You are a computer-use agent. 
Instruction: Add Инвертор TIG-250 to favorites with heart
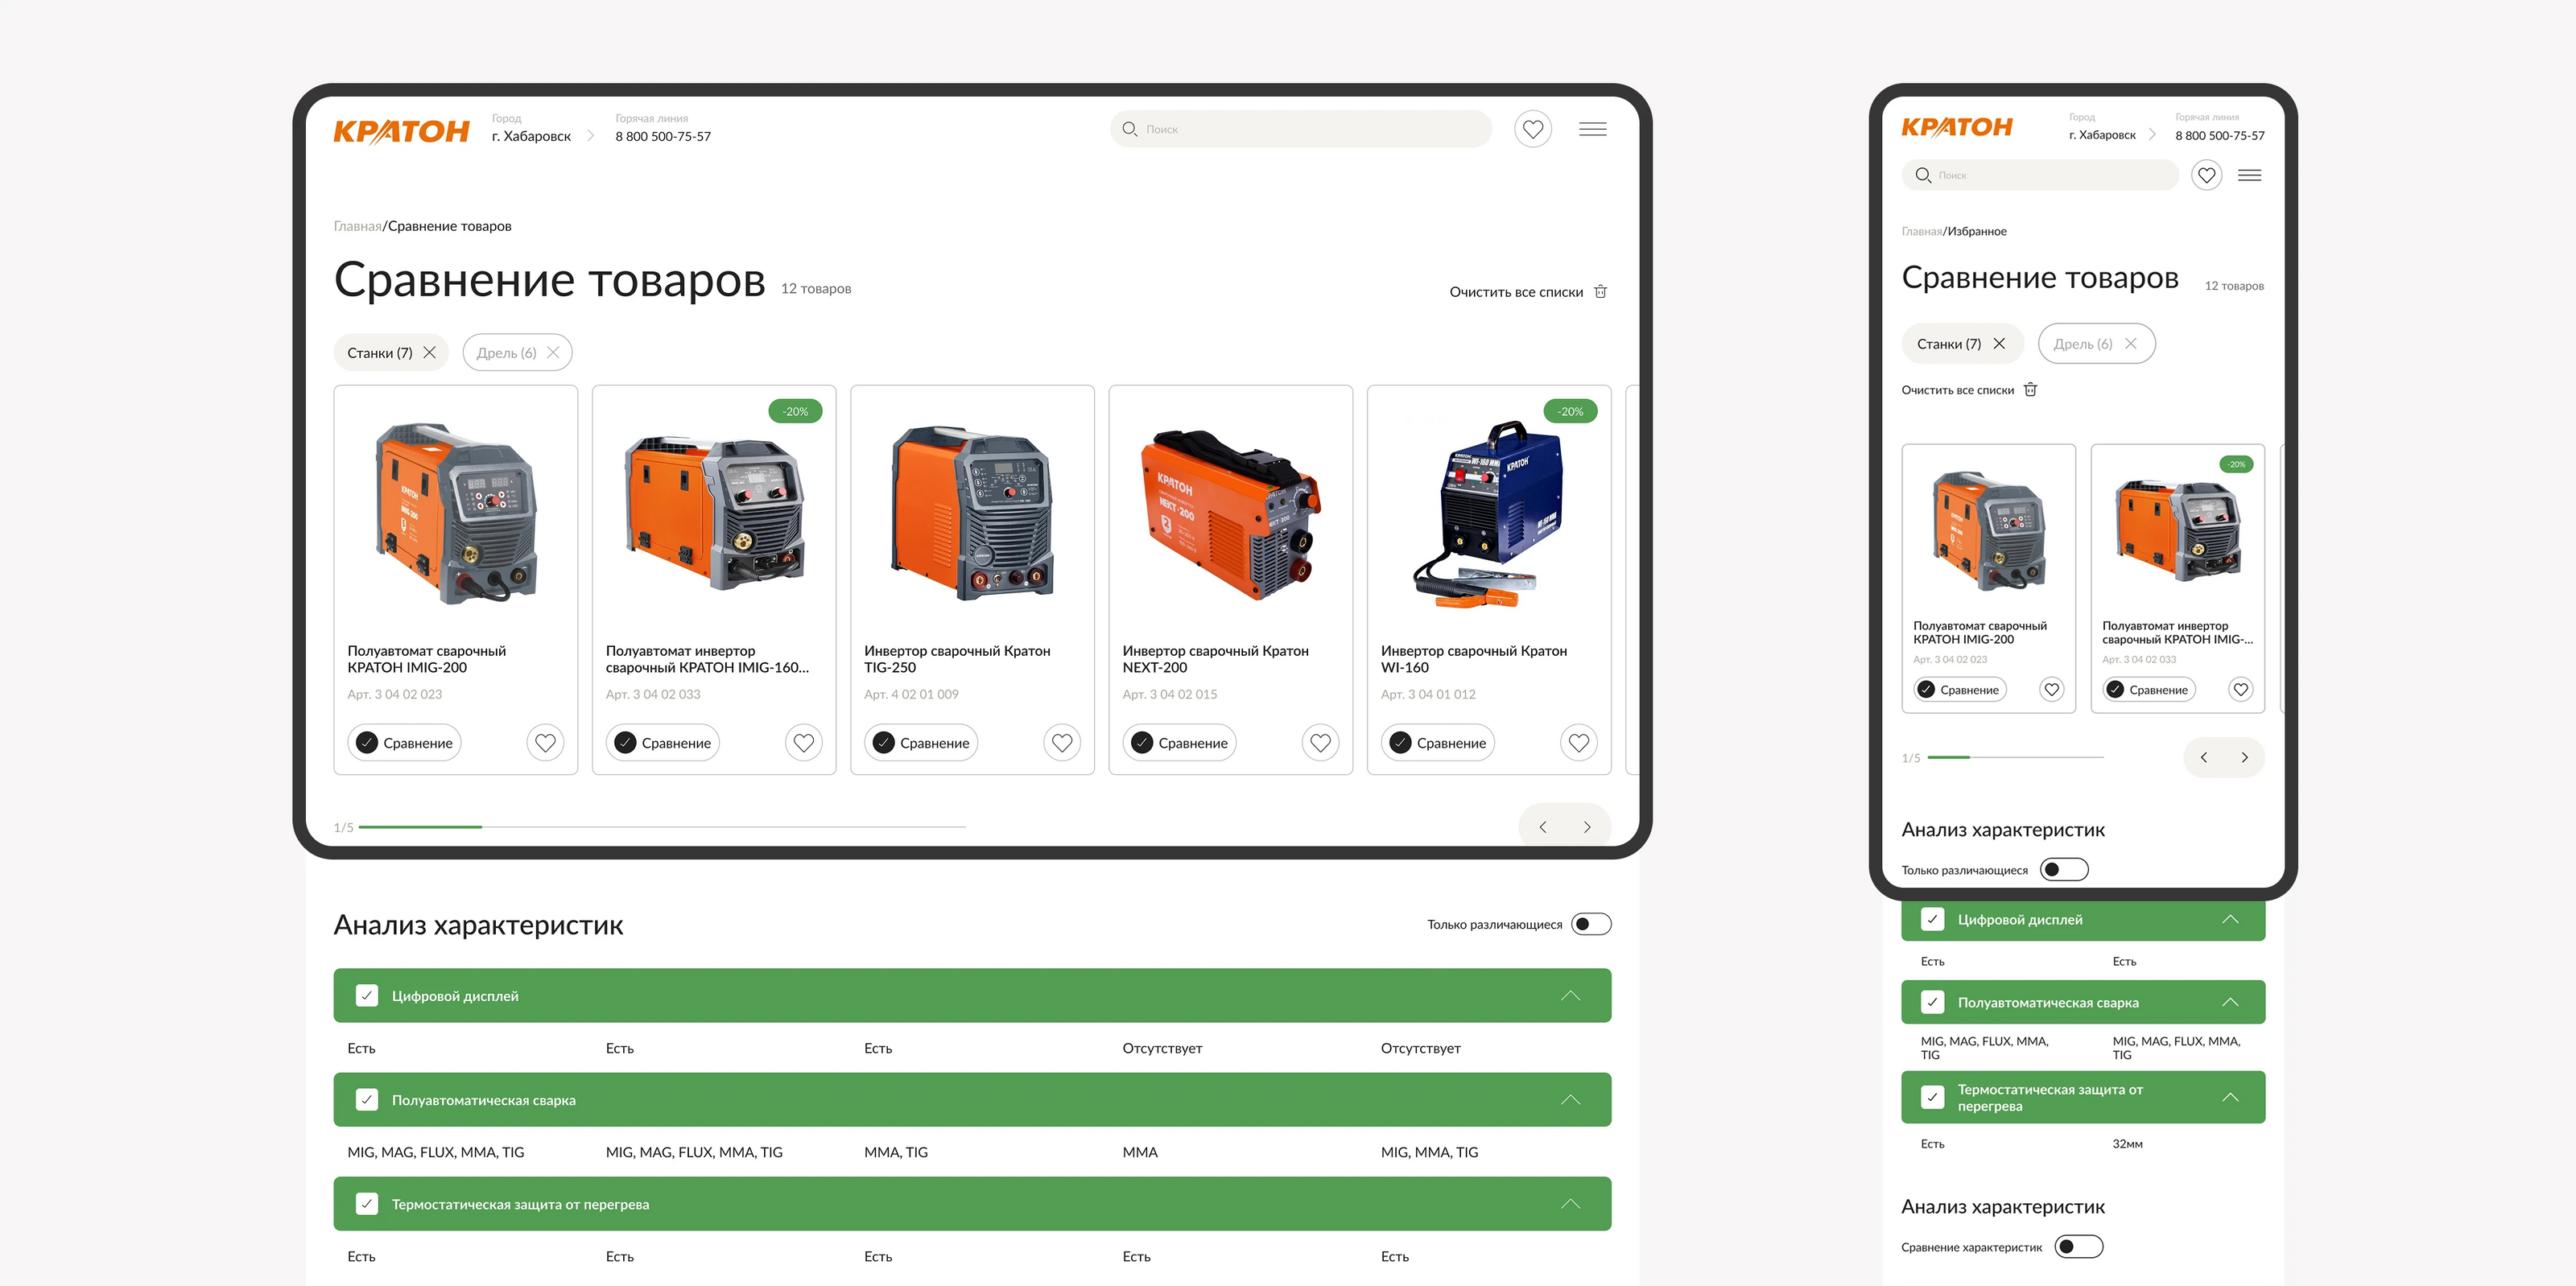[x=1061, y=743]
